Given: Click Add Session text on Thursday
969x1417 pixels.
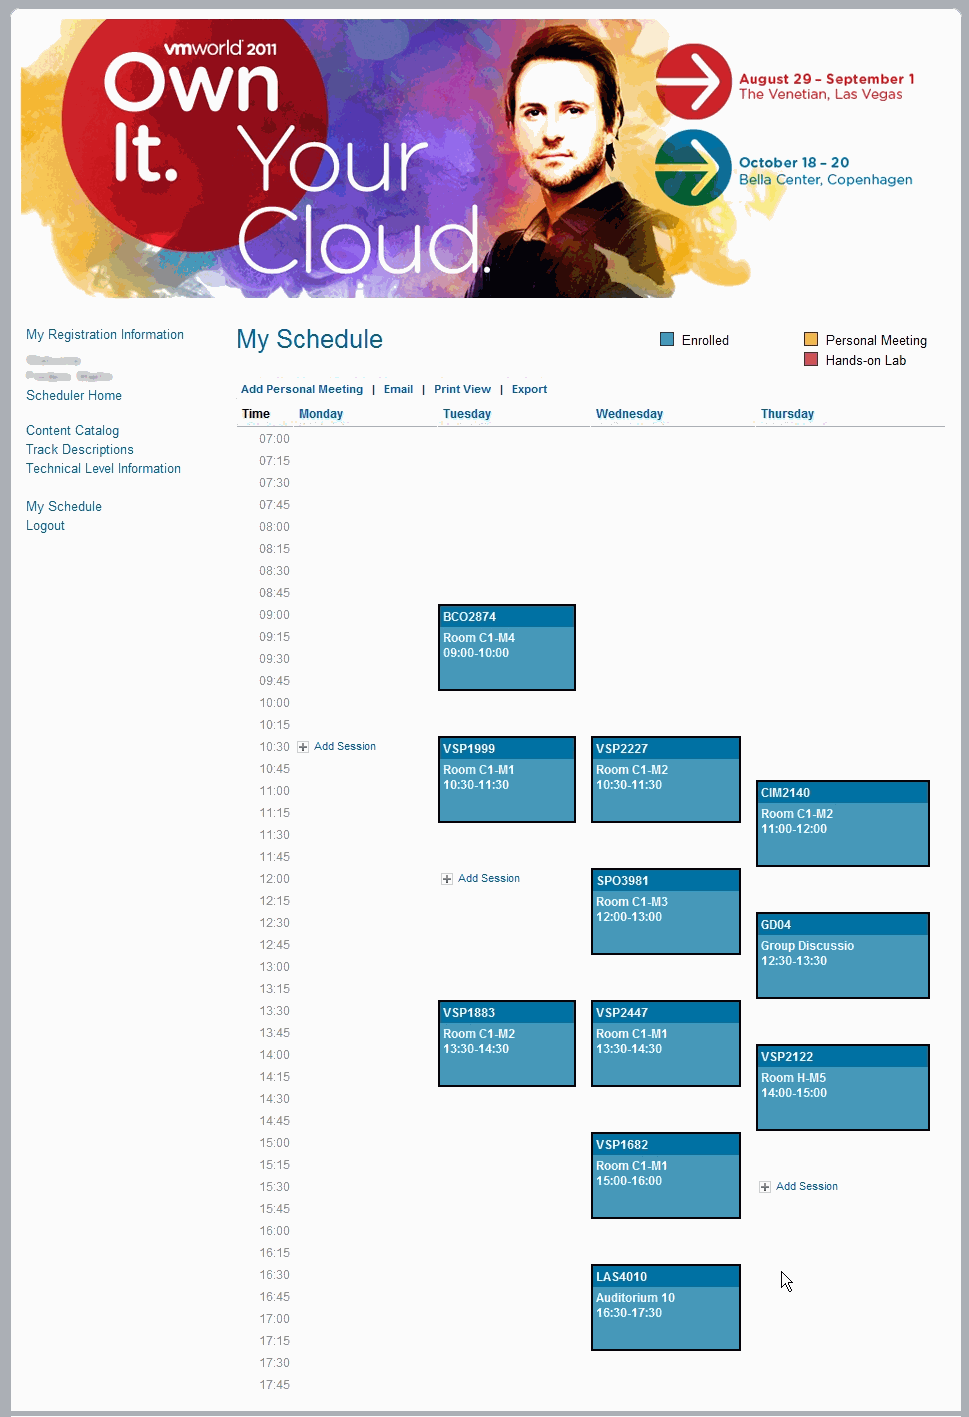Looking at the screenshot, I should coord(807,1187).
